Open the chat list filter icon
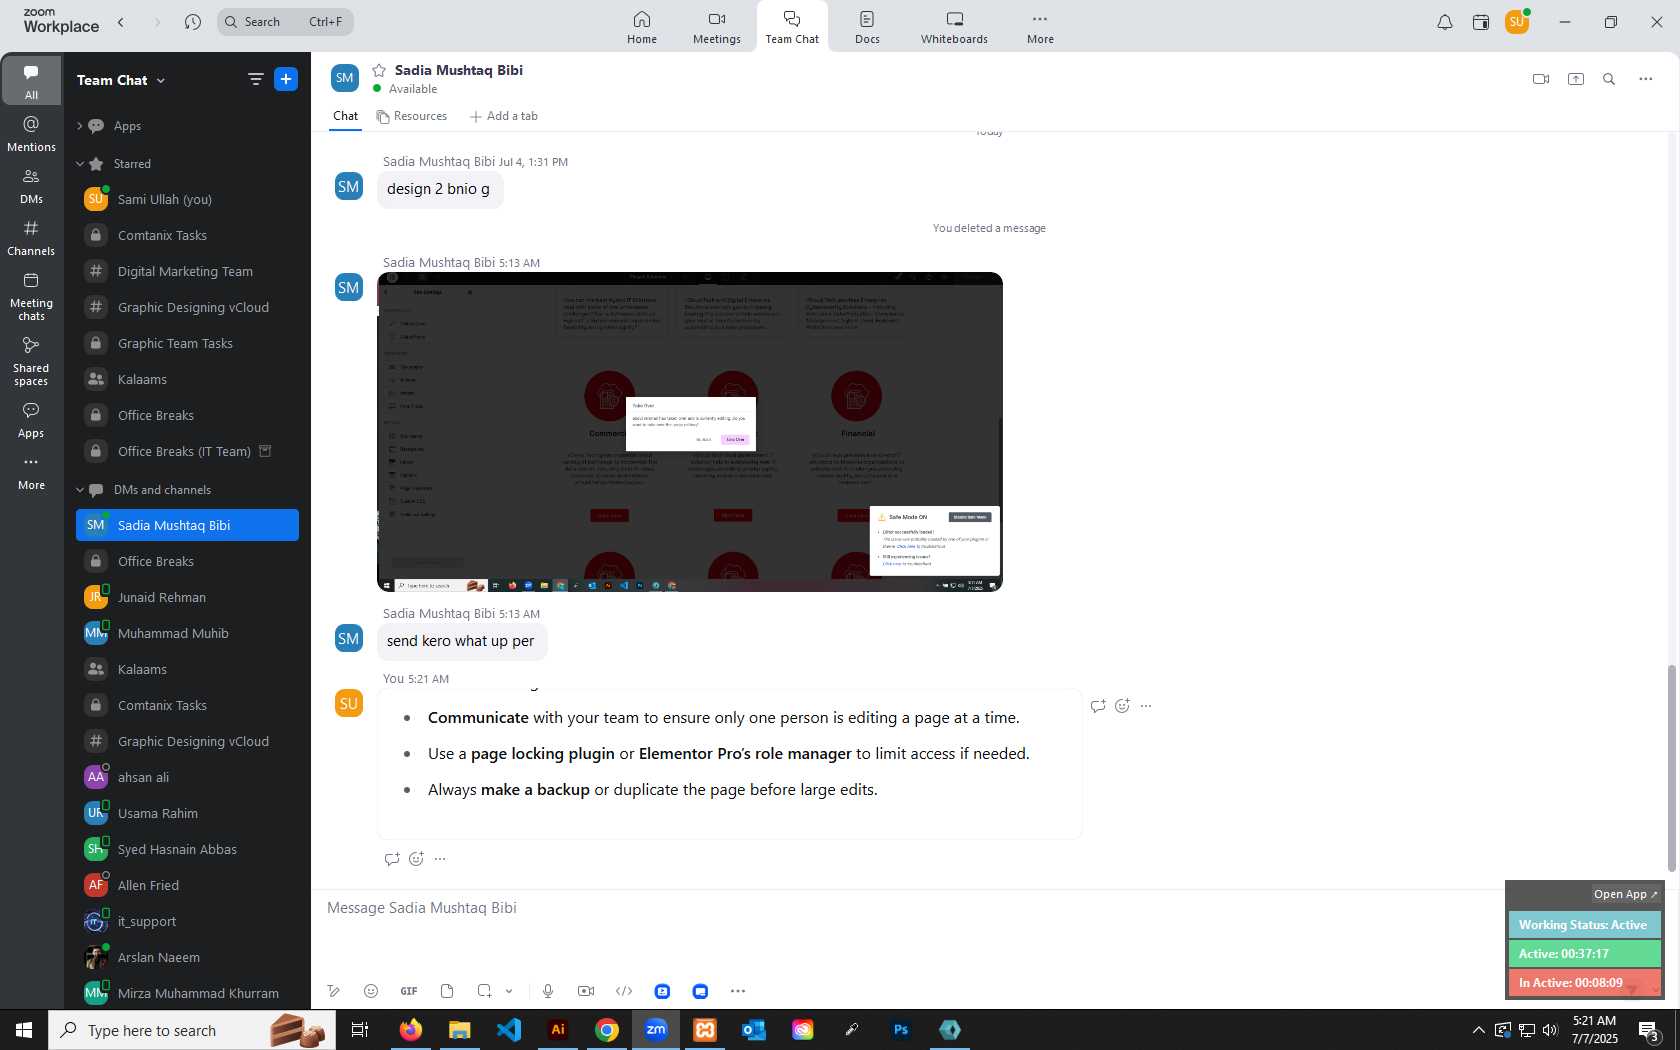The height and width of the screenshot is (1050, 1680). click(x=255, y=79)
